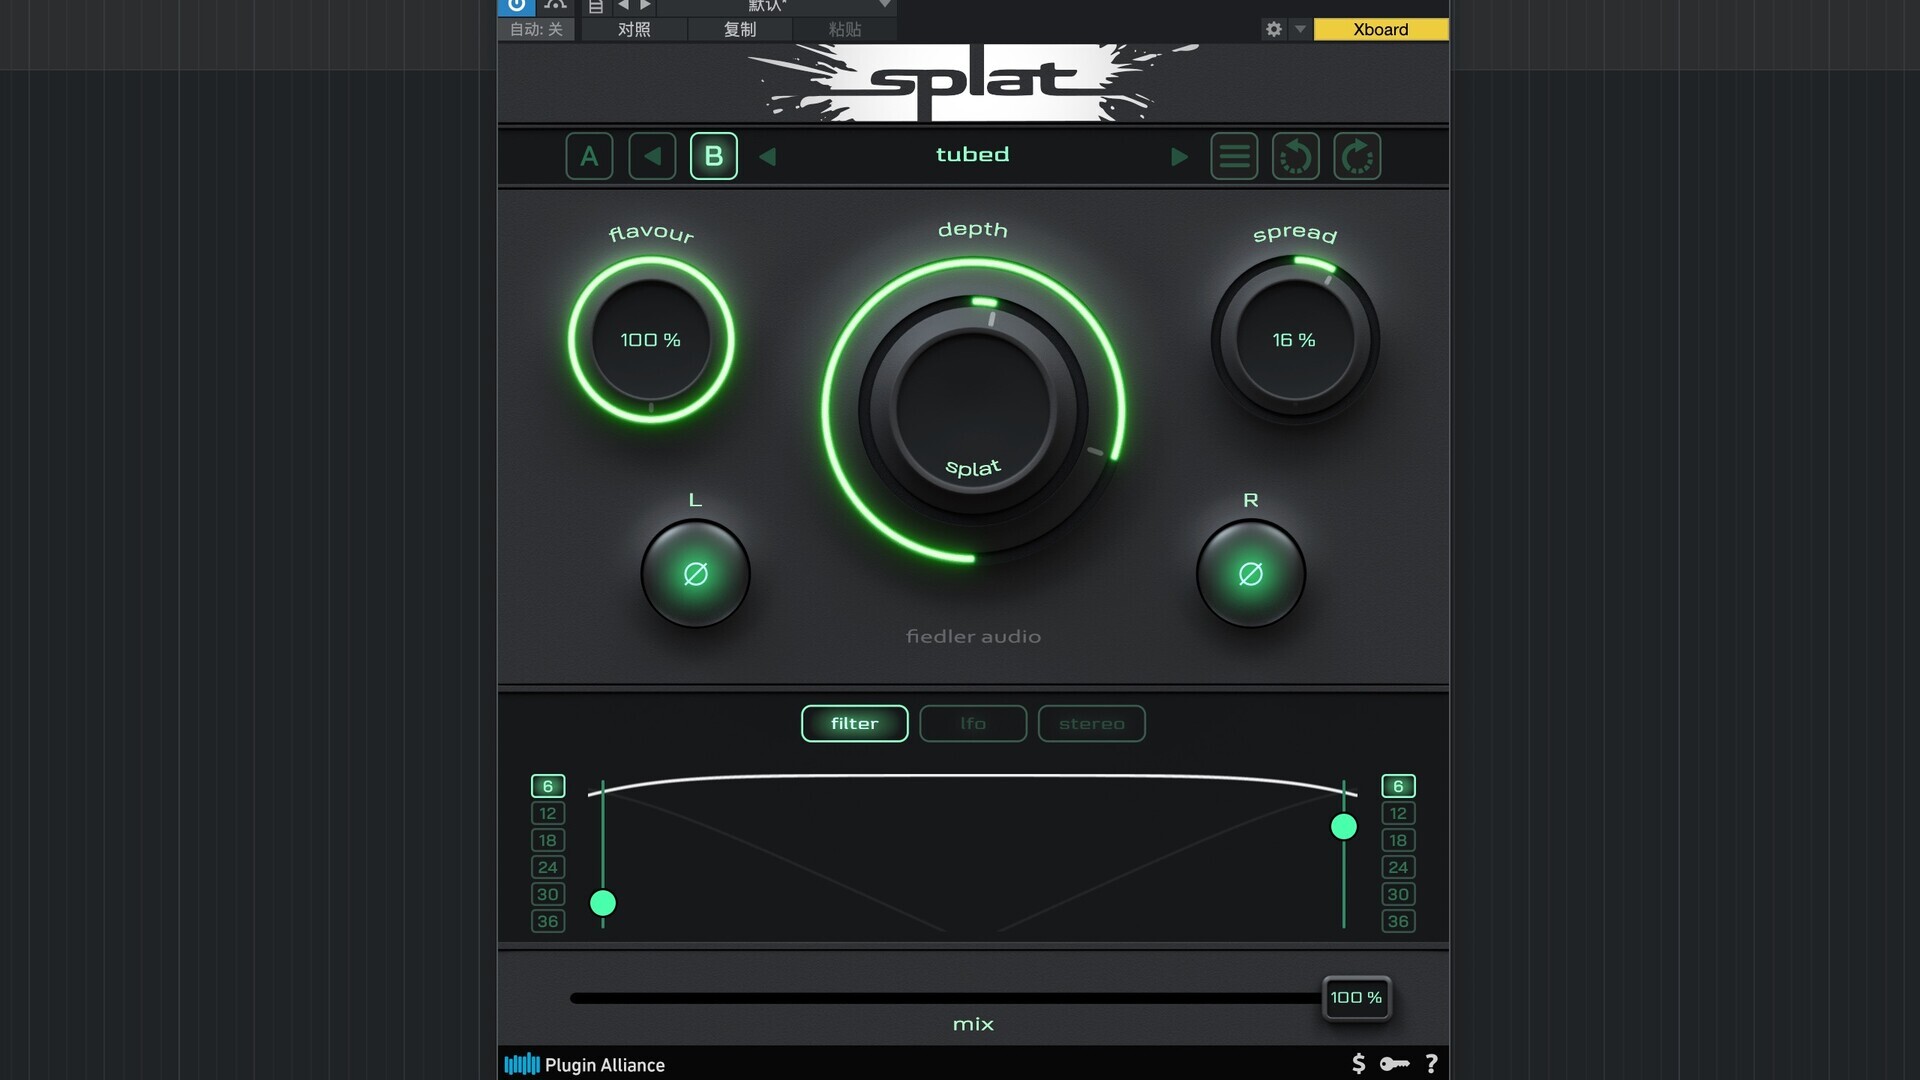Click the 复制 copy button

pos(740,29)
